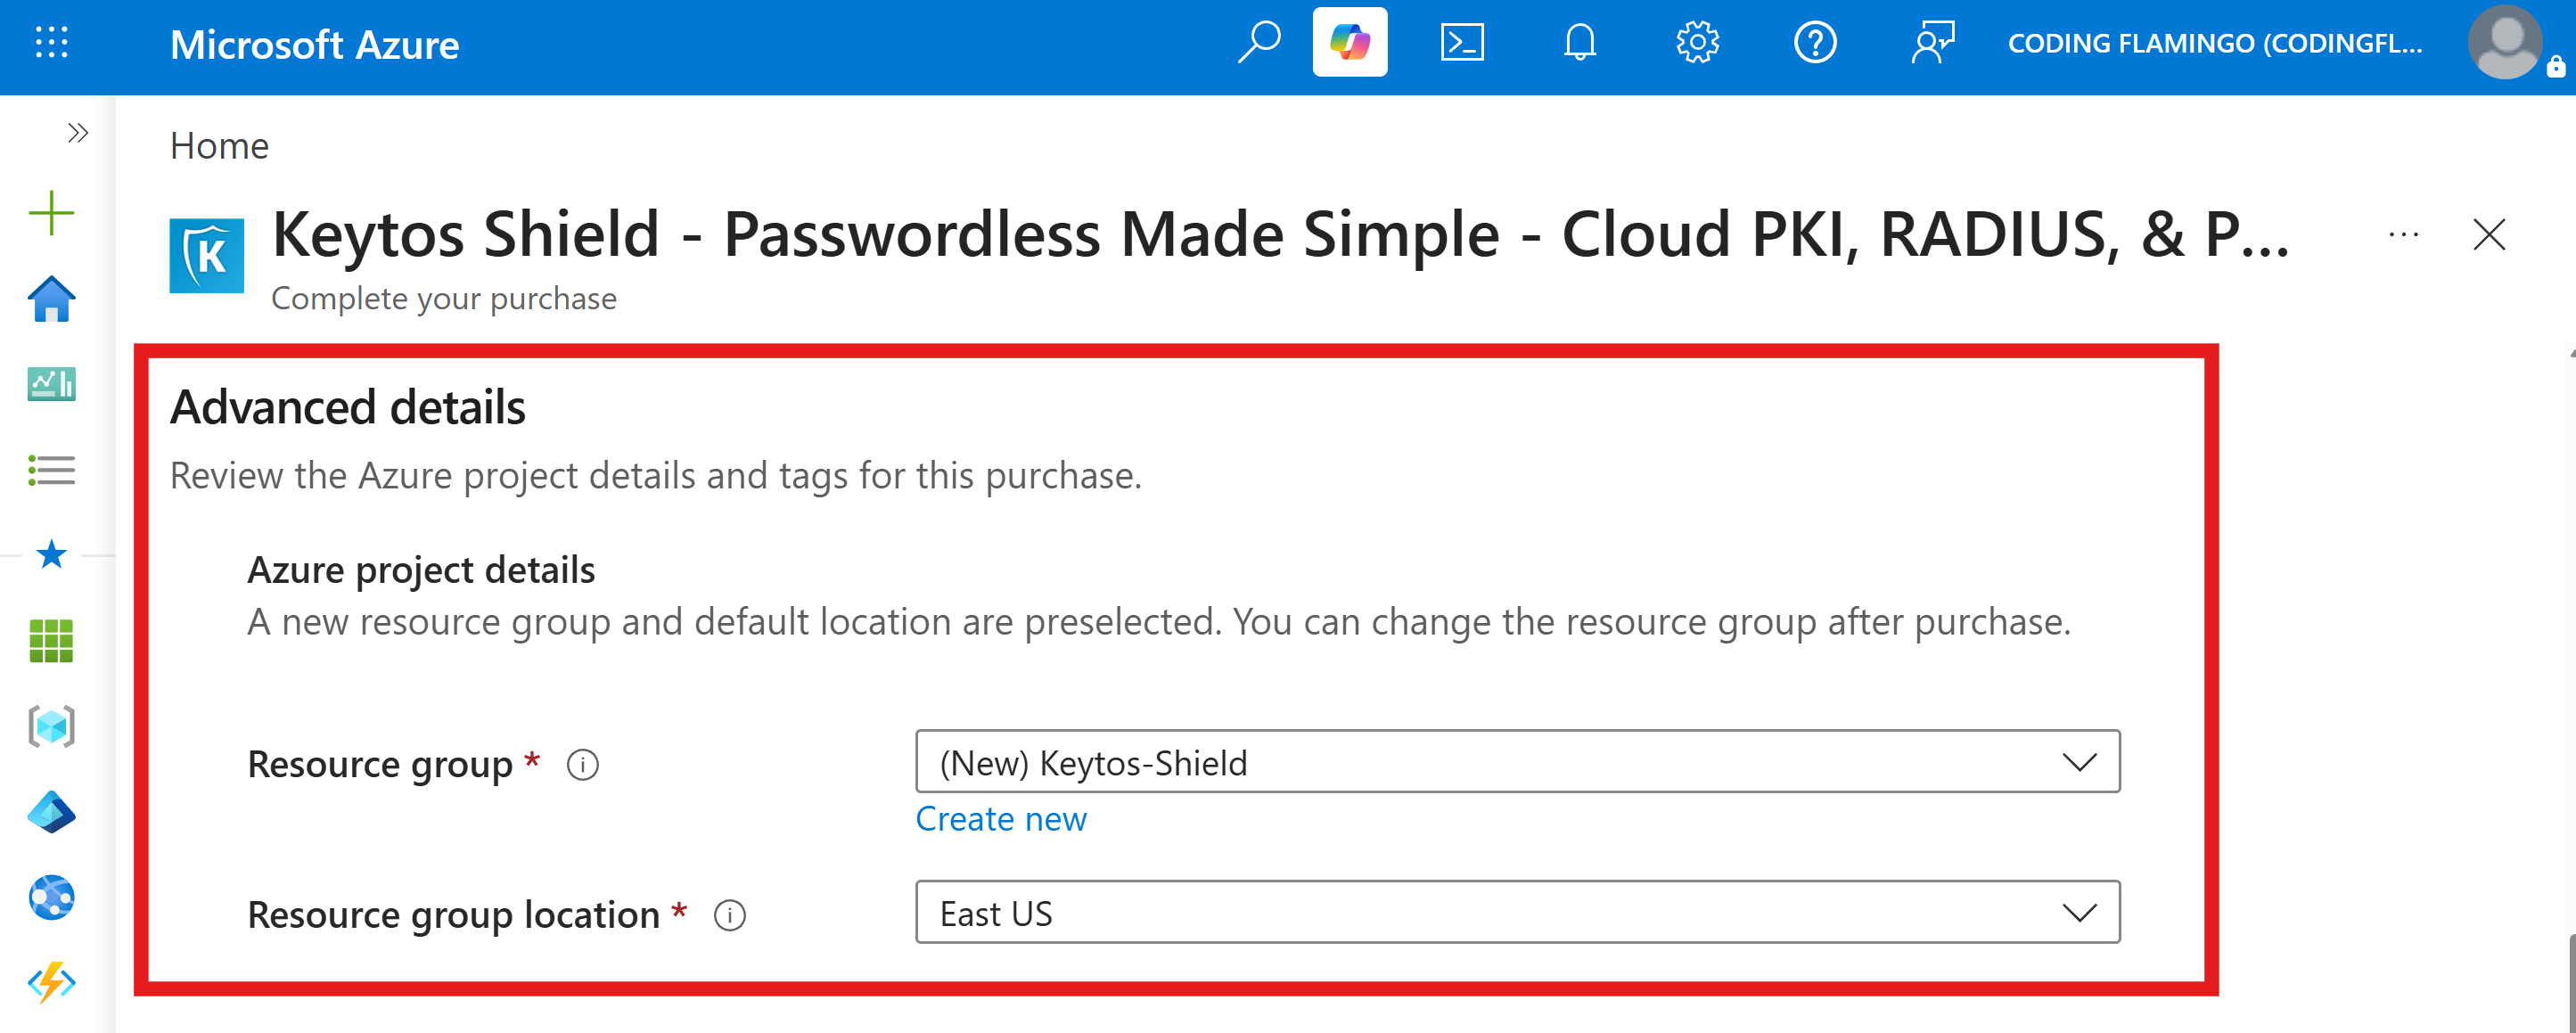The height and width of the screenshot is (1033, 2576).
Task: Click the Favorites star in the sidebar
Action: click(52, 554)
